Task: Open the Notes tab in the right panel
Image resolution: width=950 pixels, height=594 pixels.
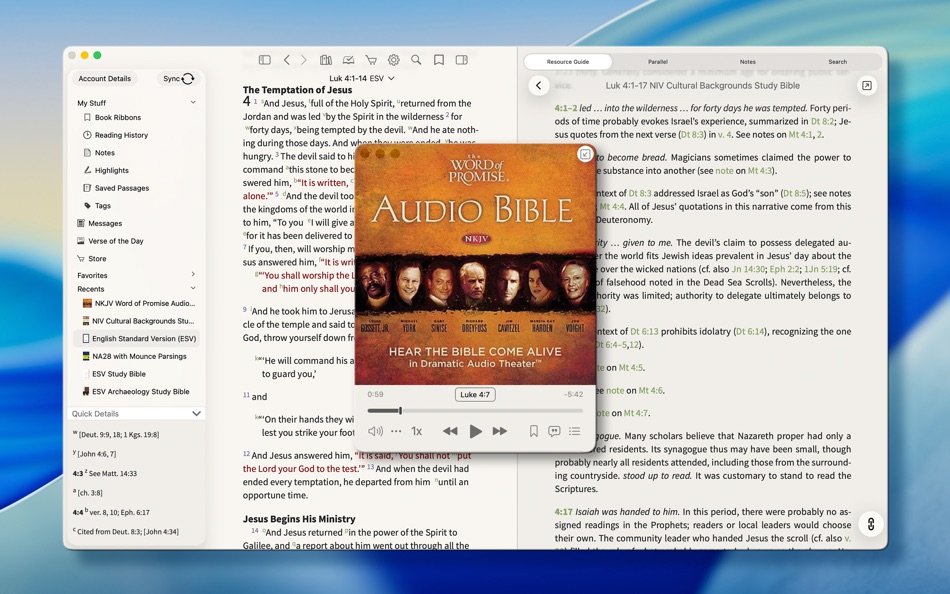Action: [747, 60]
